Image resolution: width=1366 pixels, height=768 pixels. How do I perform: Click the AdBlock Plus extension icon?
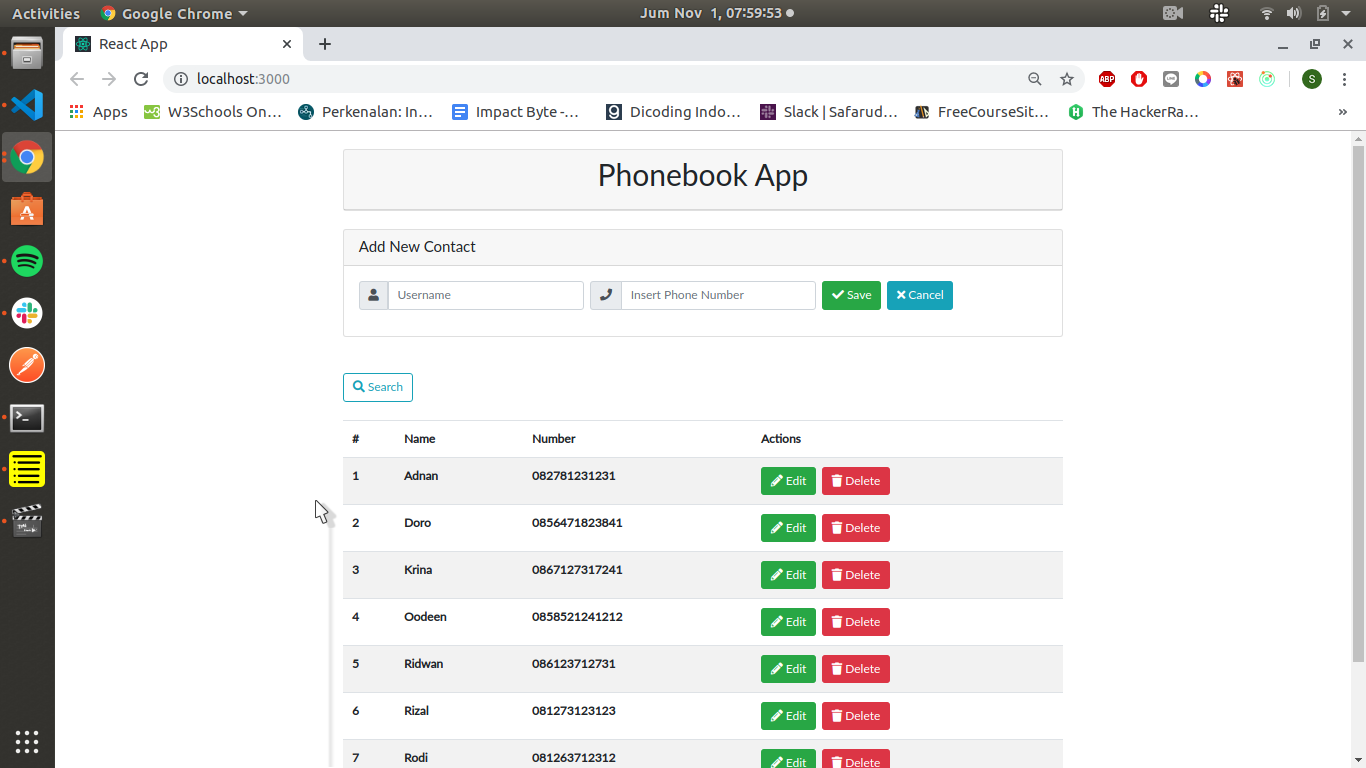1107,79
